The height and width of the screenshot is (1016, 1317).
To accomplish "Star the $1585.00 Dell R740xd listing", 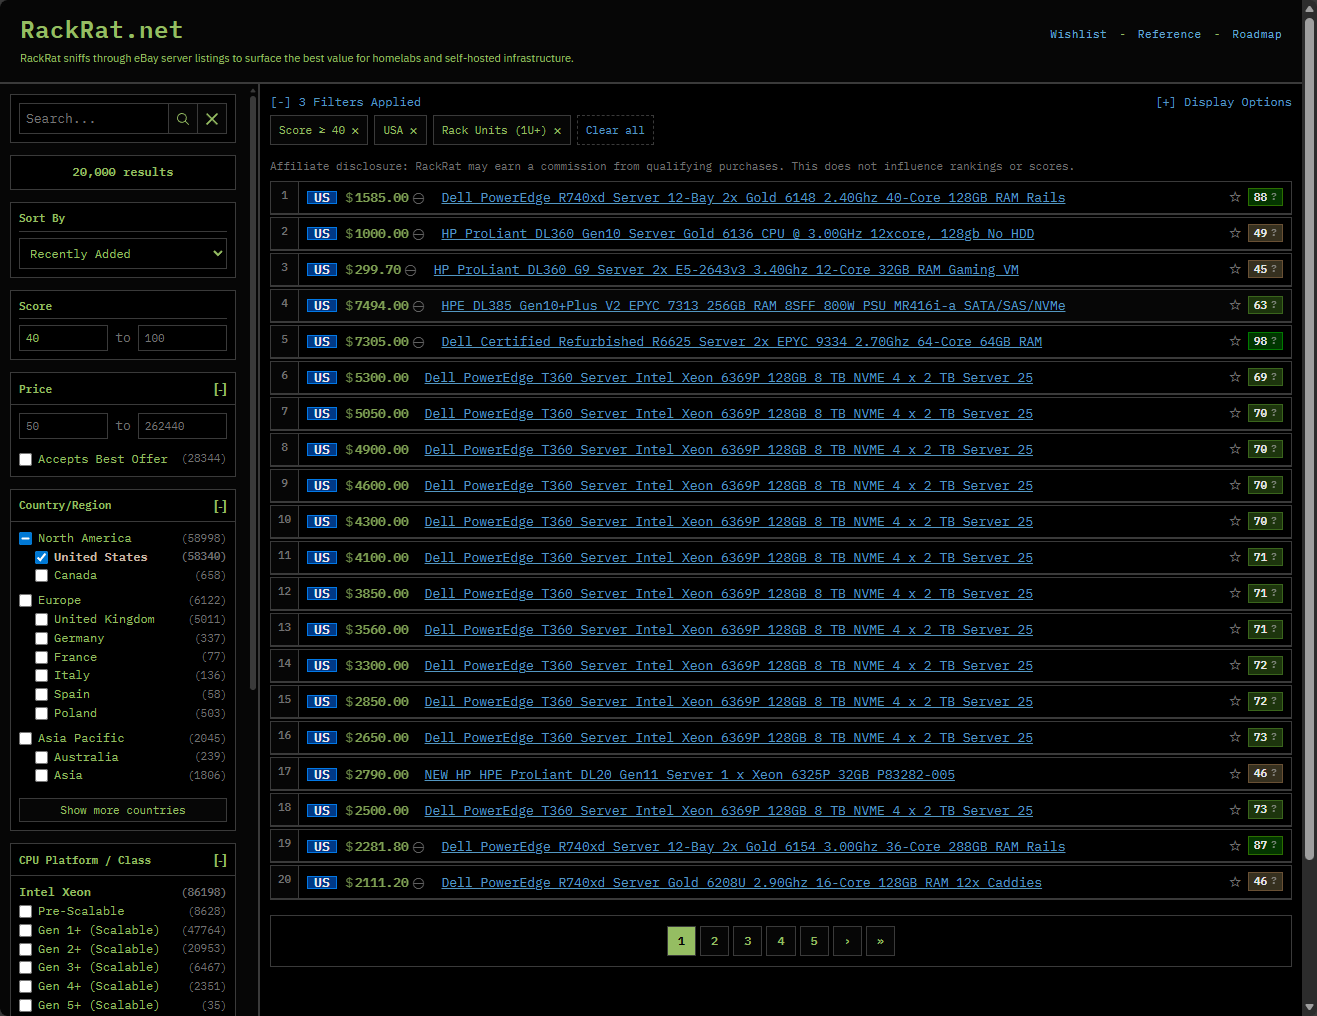I will click(1235, 197).
